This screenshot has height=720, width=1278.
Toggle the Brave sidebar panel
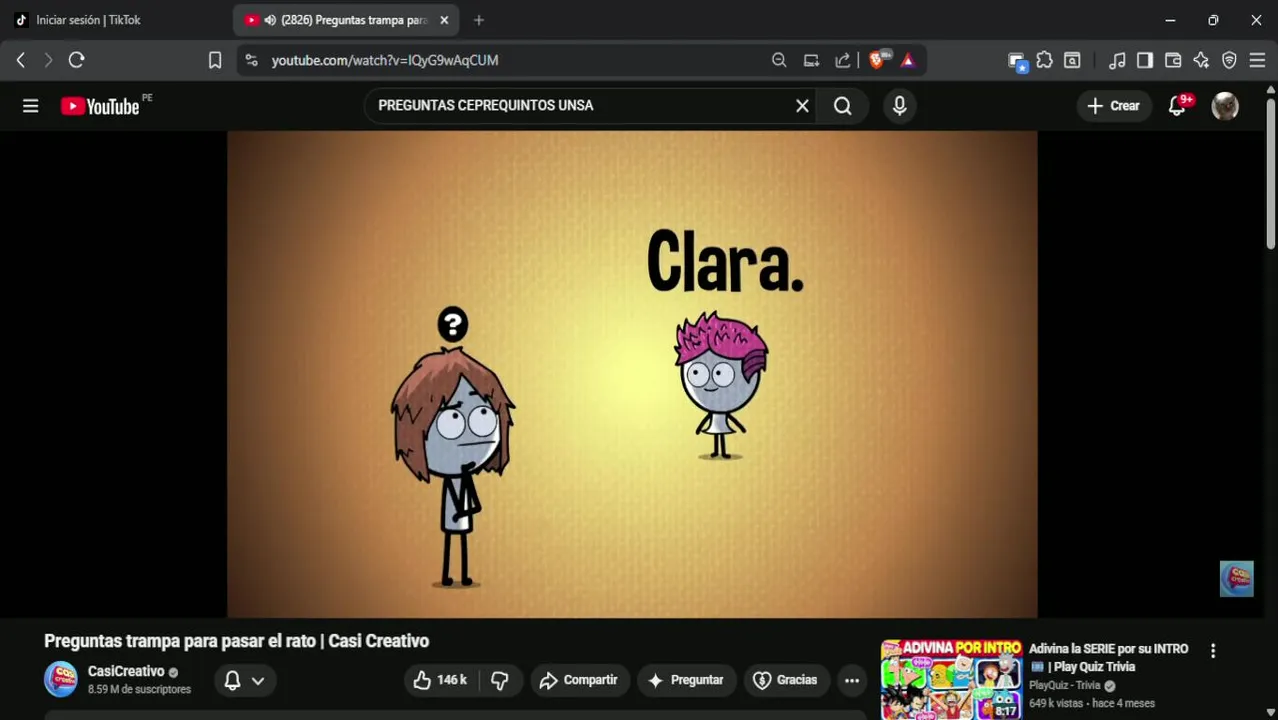[x=1145, y=60]
